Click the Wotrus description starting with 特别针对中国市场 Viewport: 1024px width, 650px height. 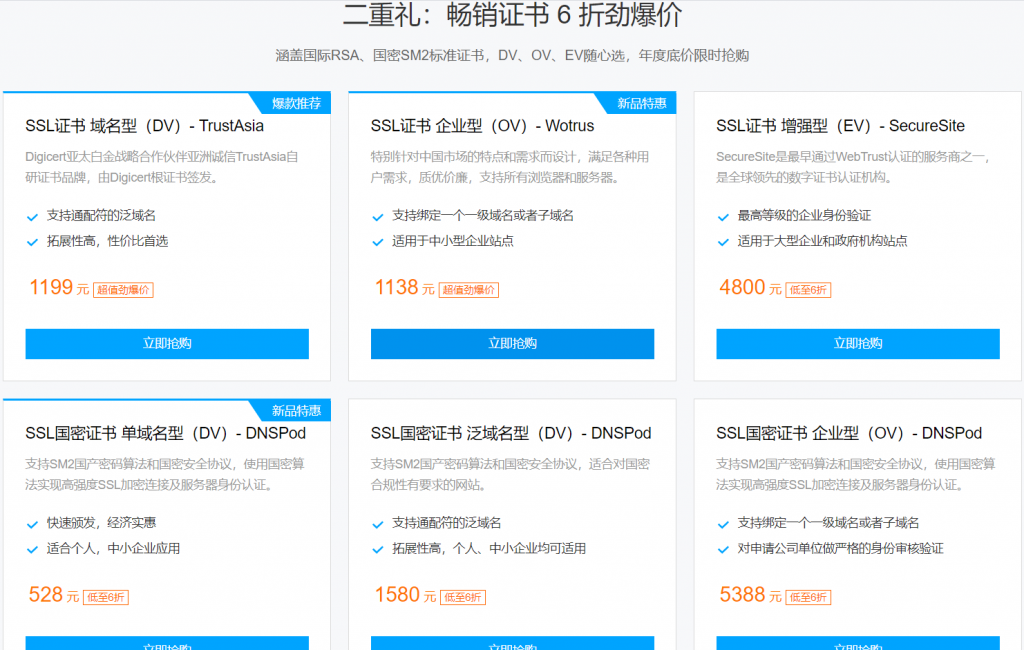(x=510, y=167)
